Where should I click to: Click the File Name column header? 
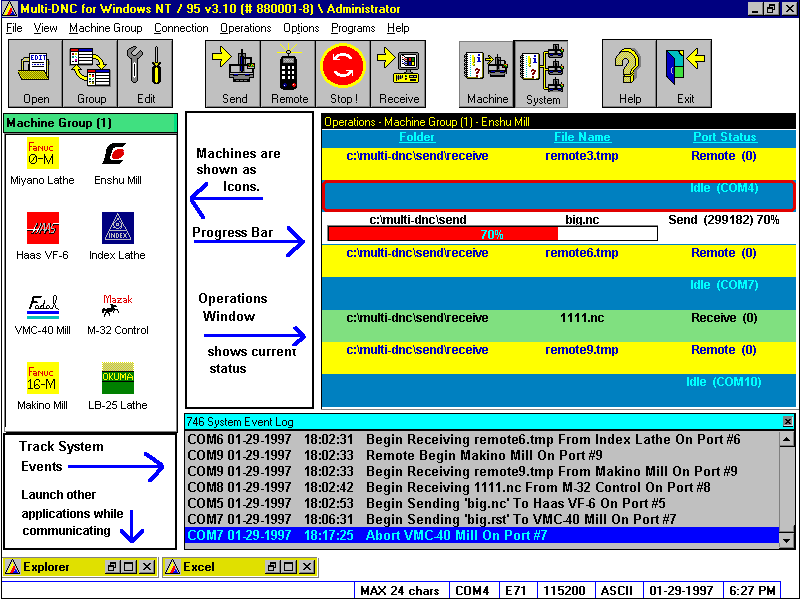point(582,137)
